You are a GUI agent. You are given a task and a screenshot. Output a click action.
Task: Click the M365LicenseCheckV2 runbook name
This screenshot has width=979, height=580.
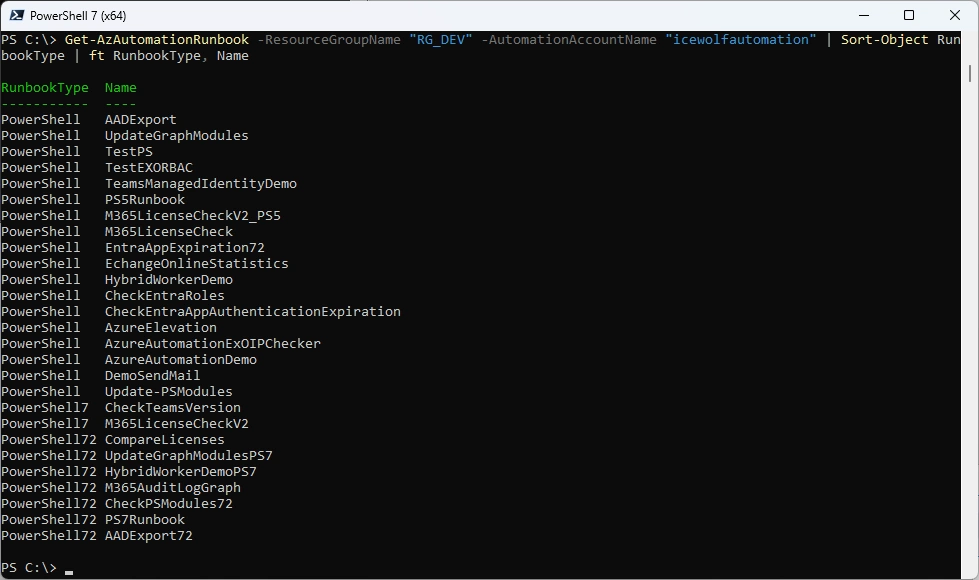click(177, 424)
